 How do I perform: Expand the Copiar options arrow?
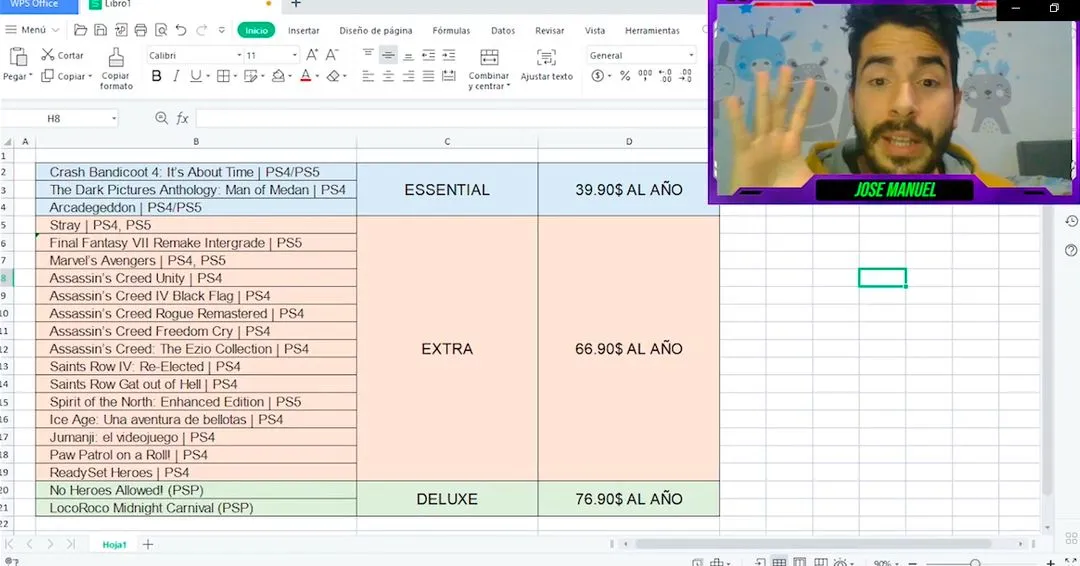[x=90, y=76]
